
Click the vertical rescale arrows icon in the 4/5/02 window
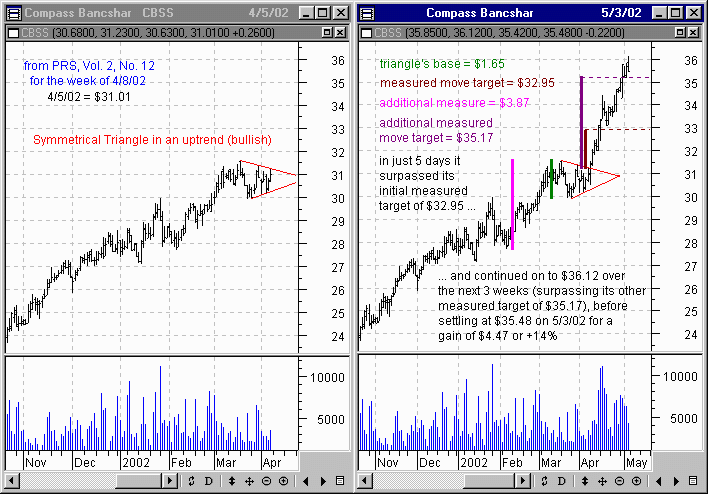tap(232, 481)
